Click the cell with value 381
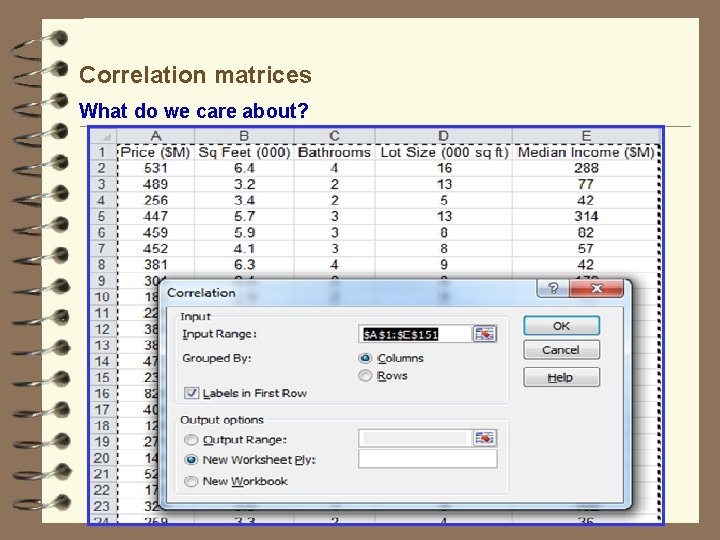This screenshot has width=720, height=540. 156,264
